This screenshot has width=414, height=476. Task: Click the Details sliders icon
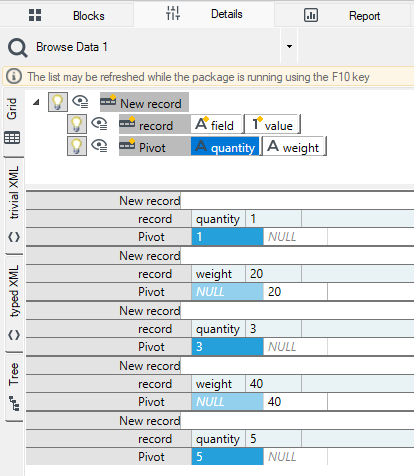(173, 13)
